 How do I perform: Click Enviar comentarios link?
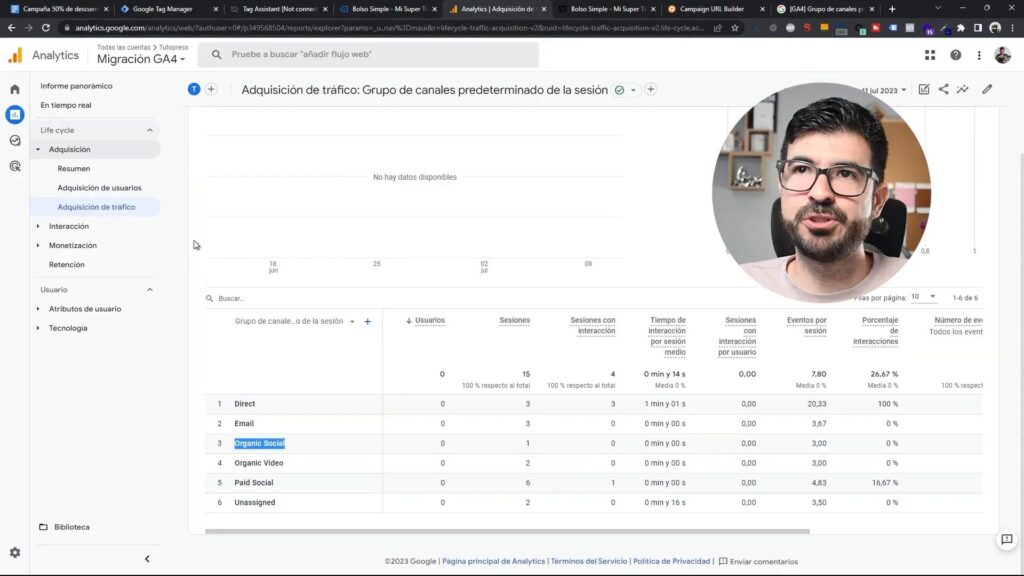point(758,562)
